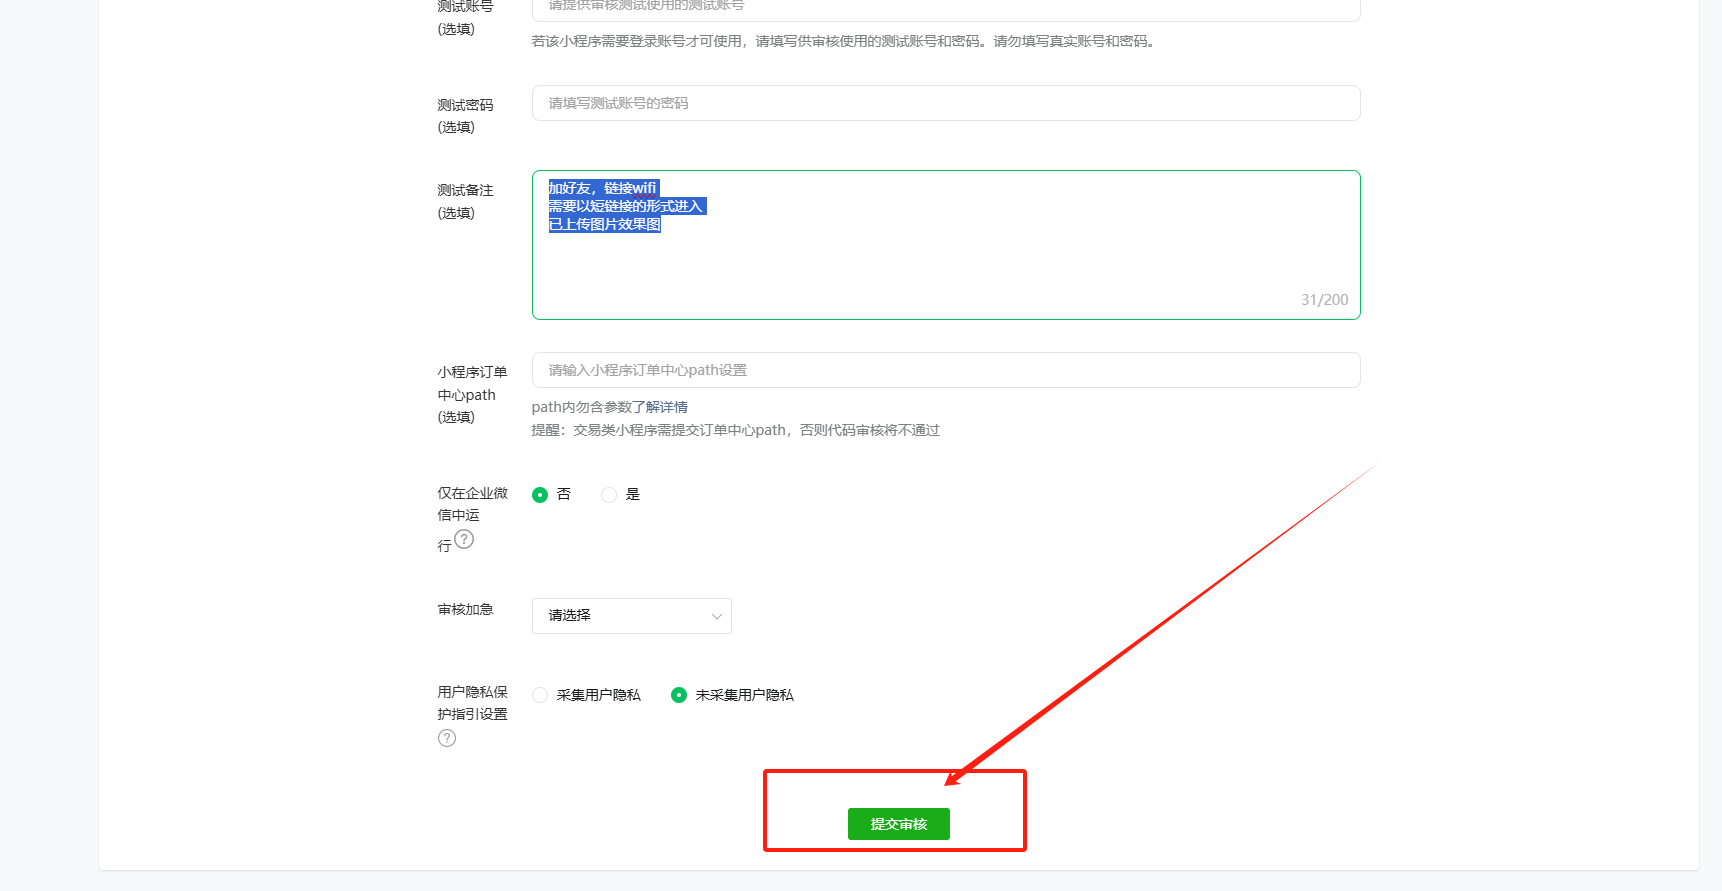Click inside the 测试备注 text area
Viewport: 1722px width, 891px height.
pos(945,265)
